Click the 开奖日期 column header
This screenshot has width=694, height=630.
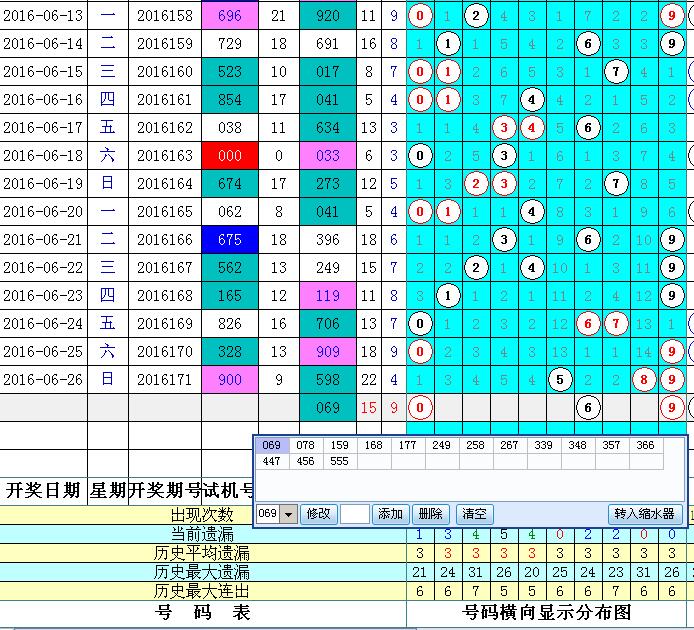coord(43,490)
